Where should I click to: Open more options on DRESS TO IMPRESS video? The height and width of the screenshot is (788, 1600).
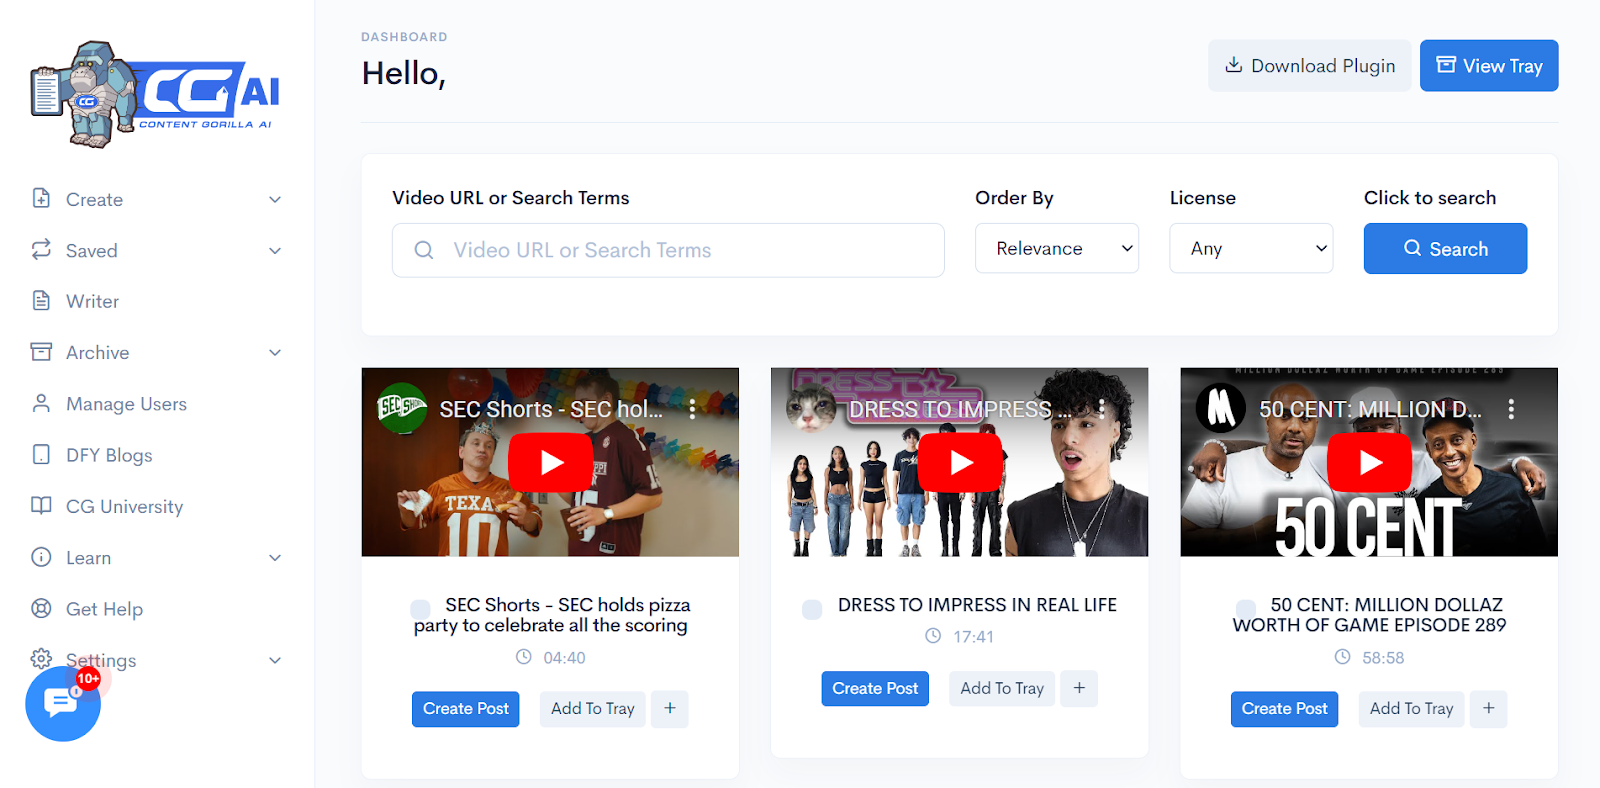tap(1101, 409)
